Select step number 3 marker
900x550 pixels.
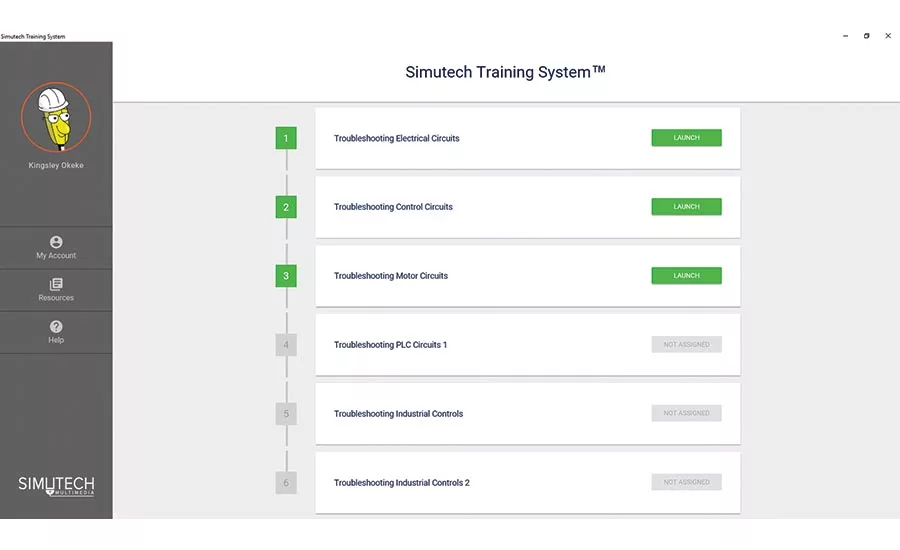(286, 276)
